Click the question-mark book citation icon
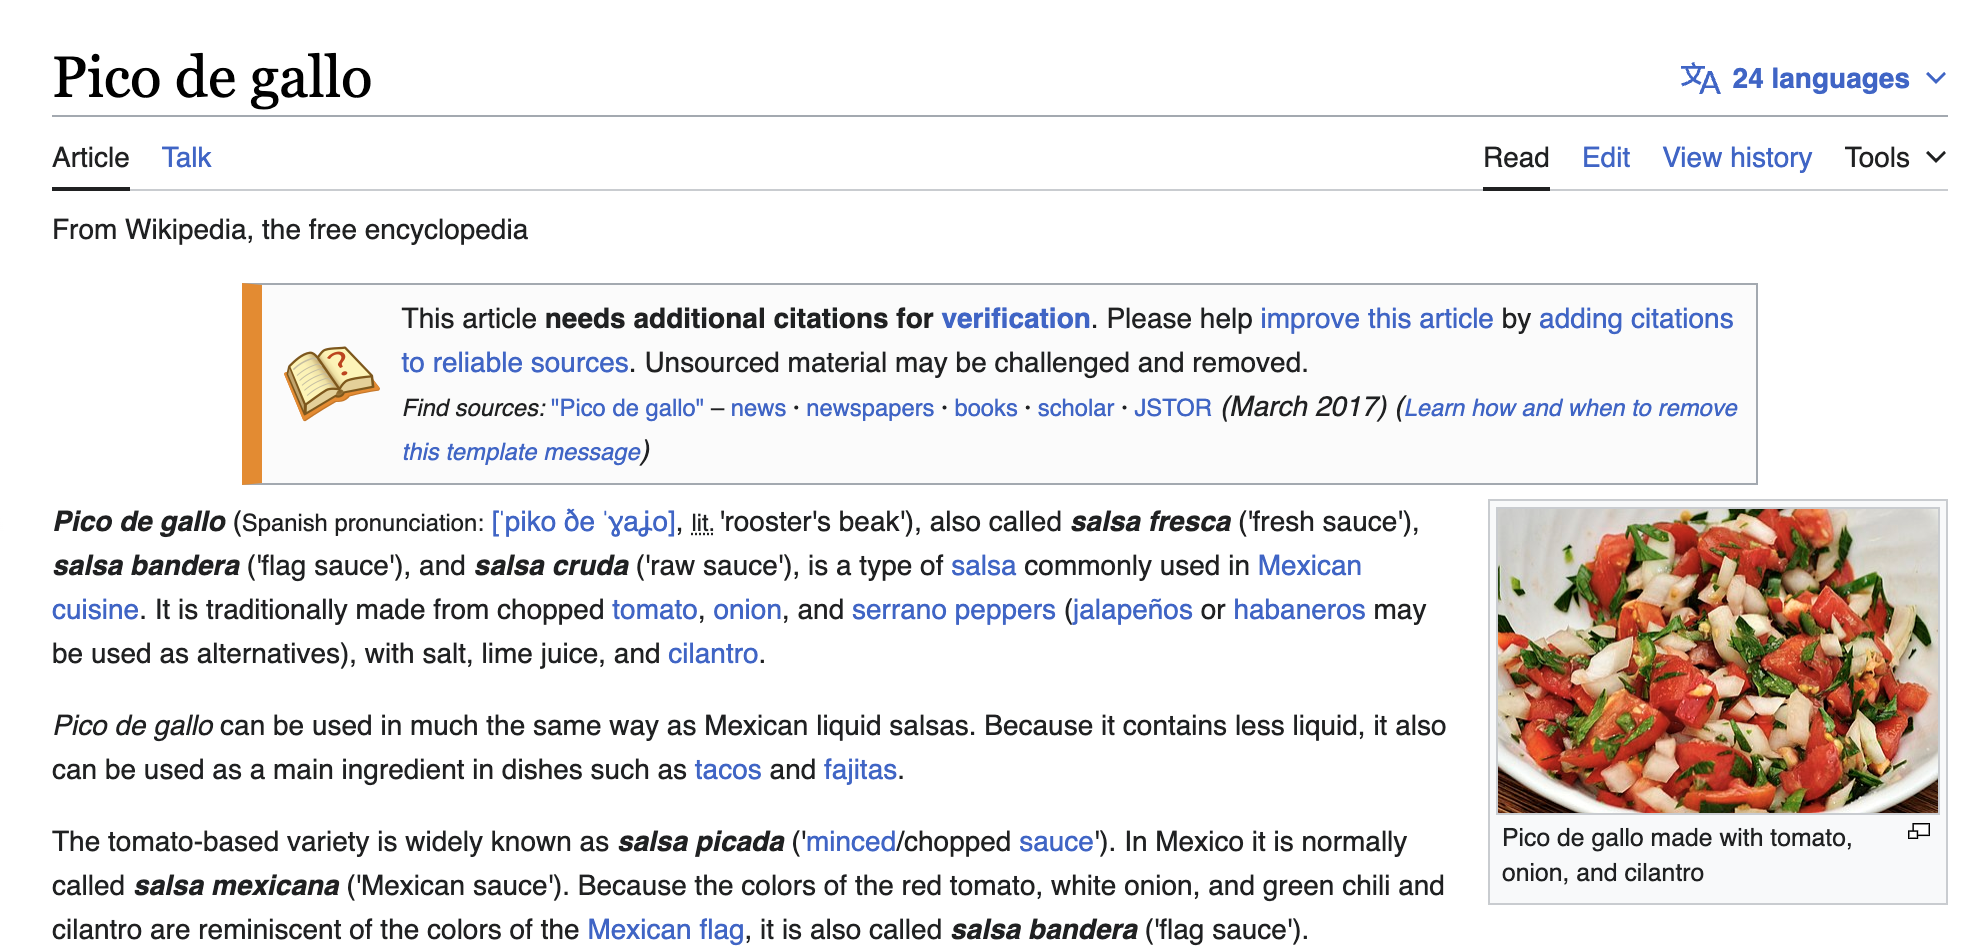Viewport: 1982px width, 952px height. (x=330, y=382)
